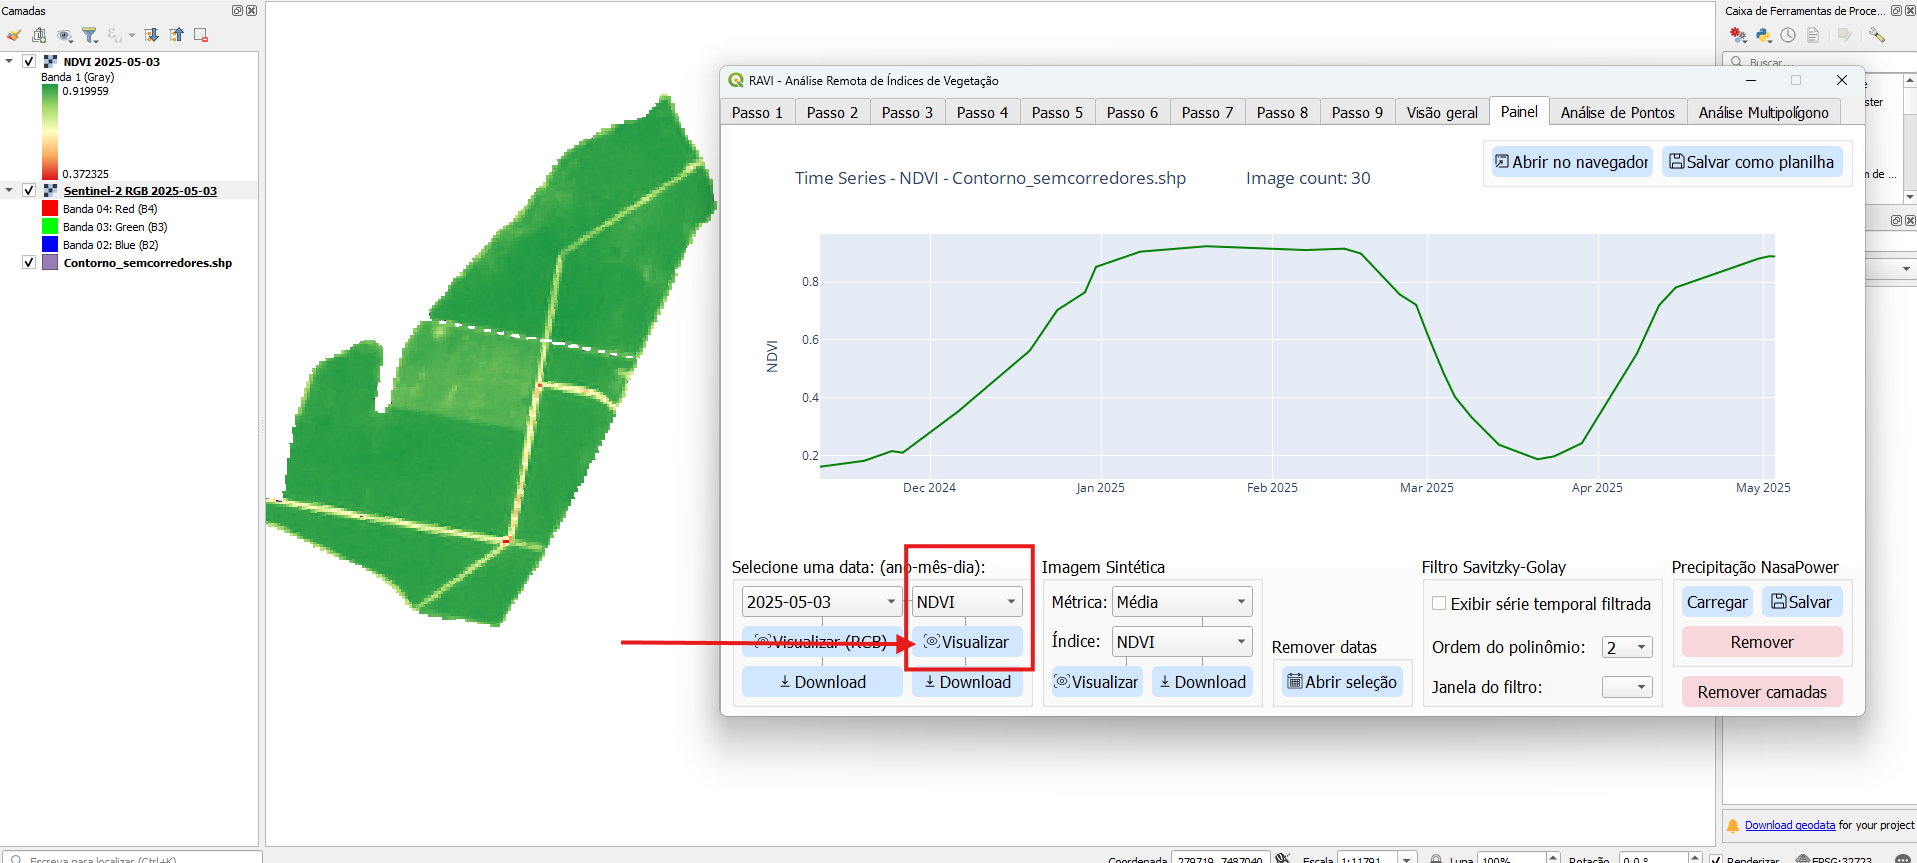Viewport: 1917px width, 863px height.
Task: Switch to Análise de Pontos tab
Action: coord(1617,112)
